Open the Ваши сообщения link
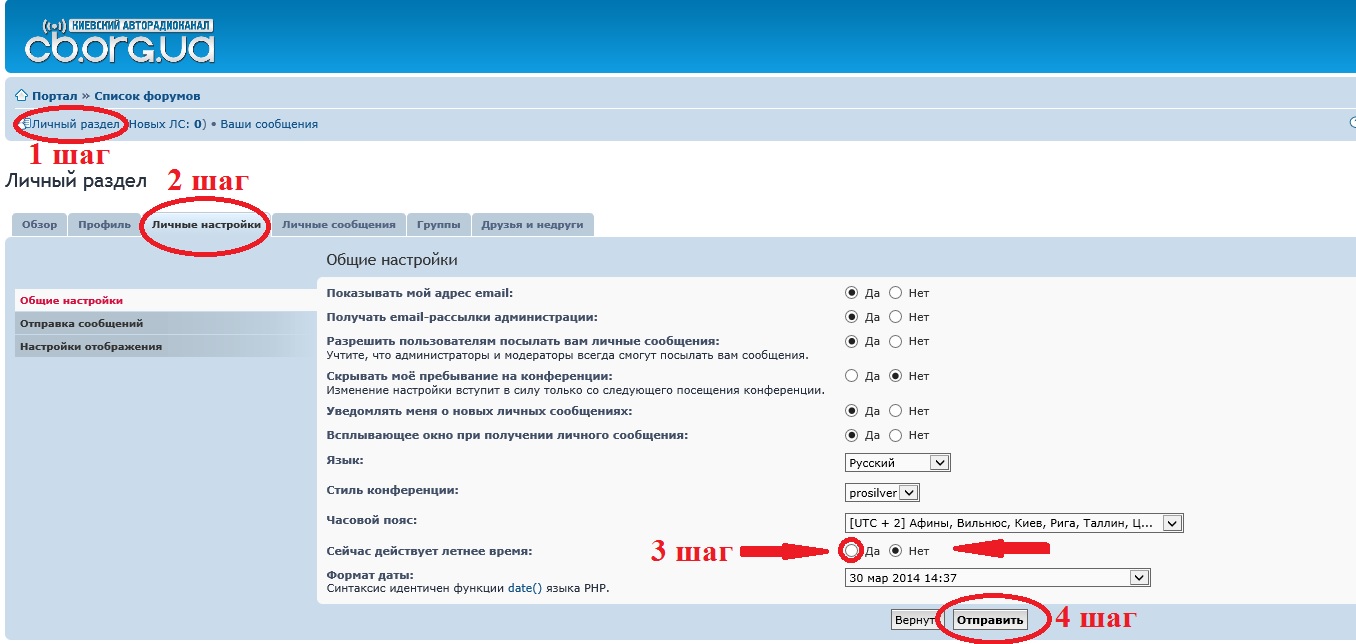Screen dimensions: 1356x644 coord(268,124)
